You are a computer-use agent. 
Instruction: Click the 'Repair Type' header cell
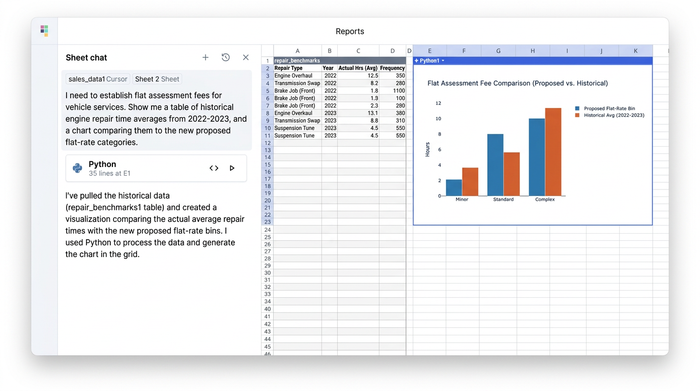[x=297, y=68]
